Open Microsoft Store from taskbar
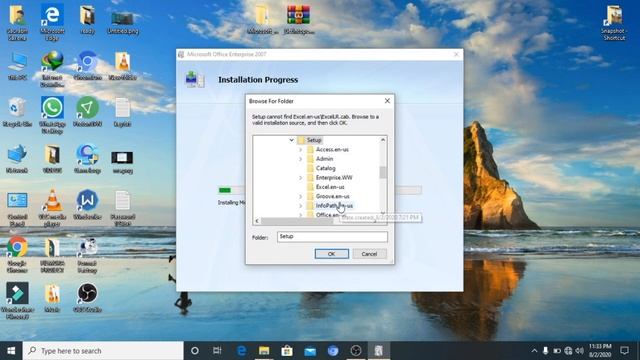 point(287,351)
